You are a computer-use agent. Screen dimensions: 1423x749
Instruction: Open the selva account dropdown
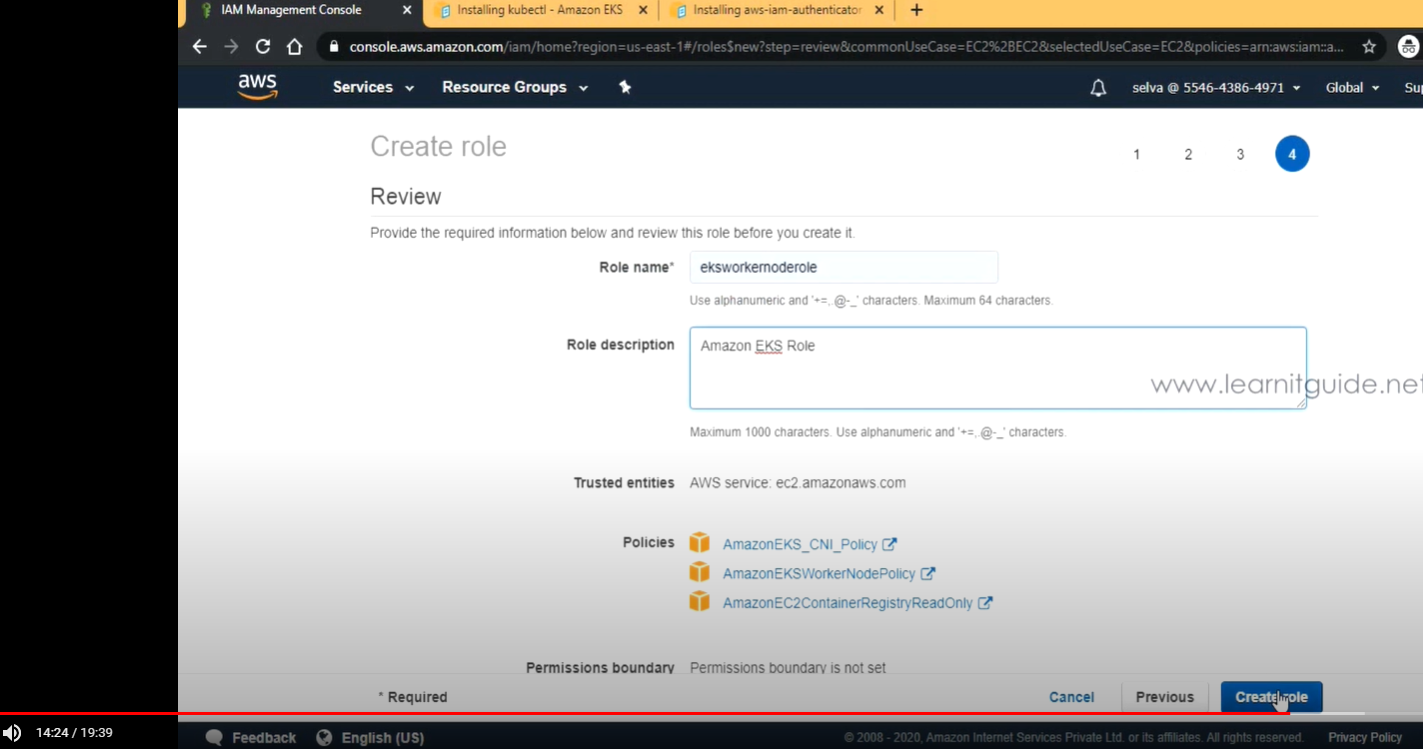coord(1216,88)
